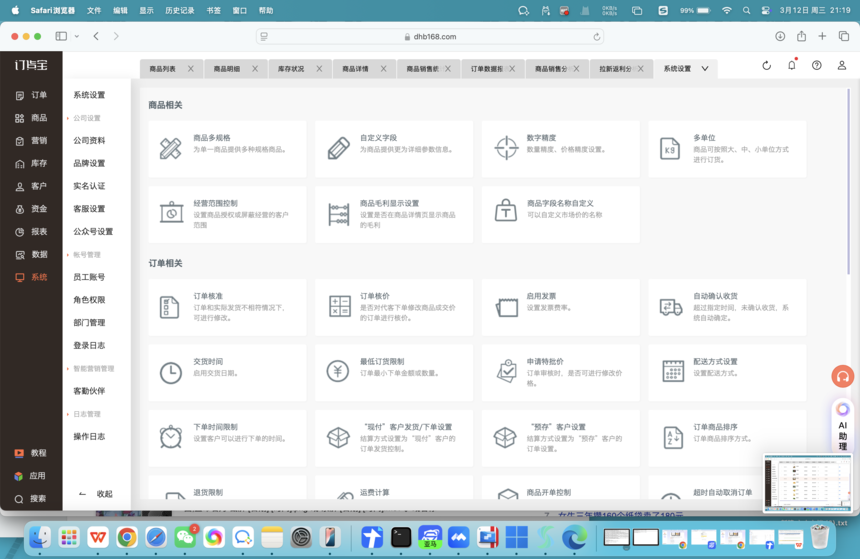Expand the tab list dropdown chevron
Screen dimensions: 860x559
705,69
